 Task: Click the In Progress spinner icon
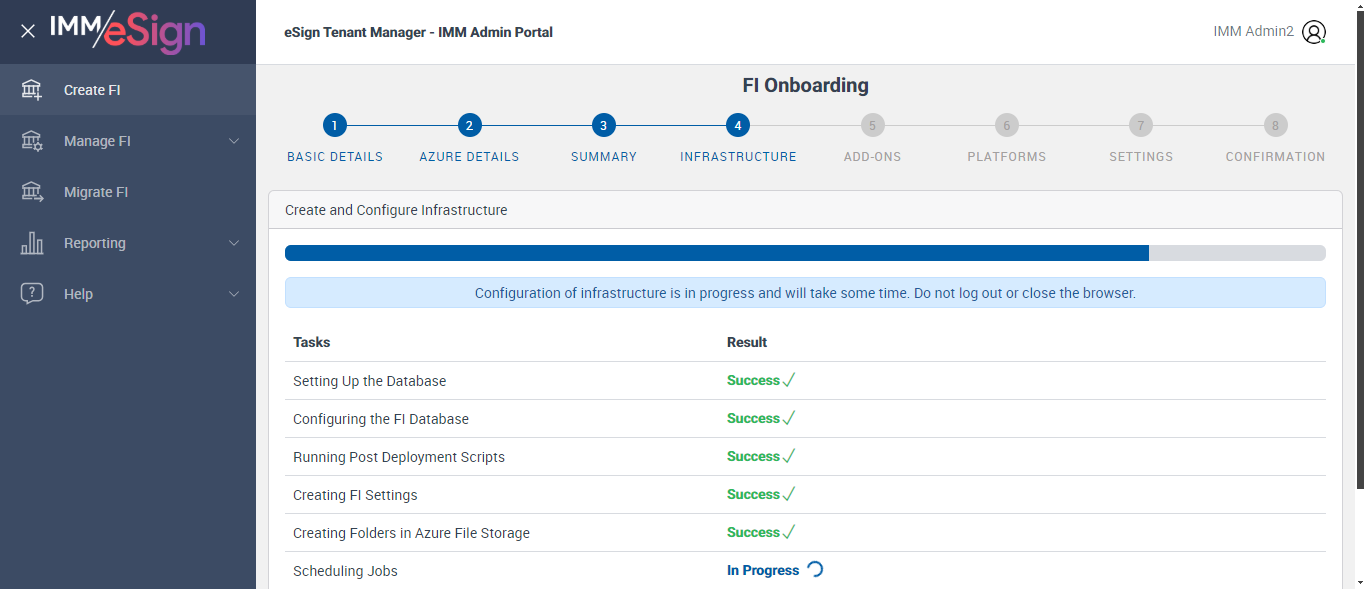[815, 570]
